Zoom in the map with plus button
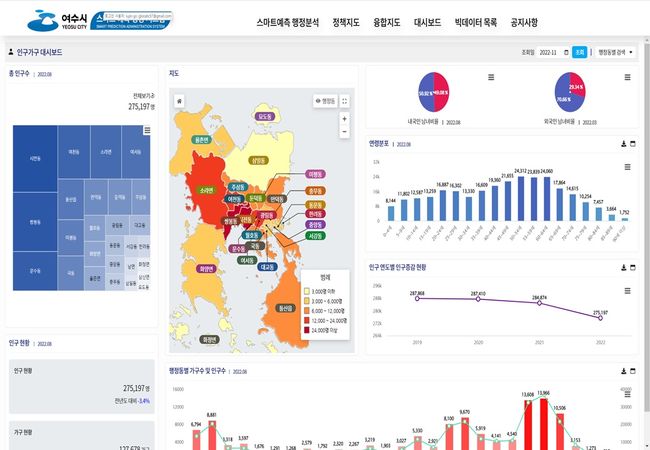The height and width of the screenshot is (450, 650). point(345,118)
